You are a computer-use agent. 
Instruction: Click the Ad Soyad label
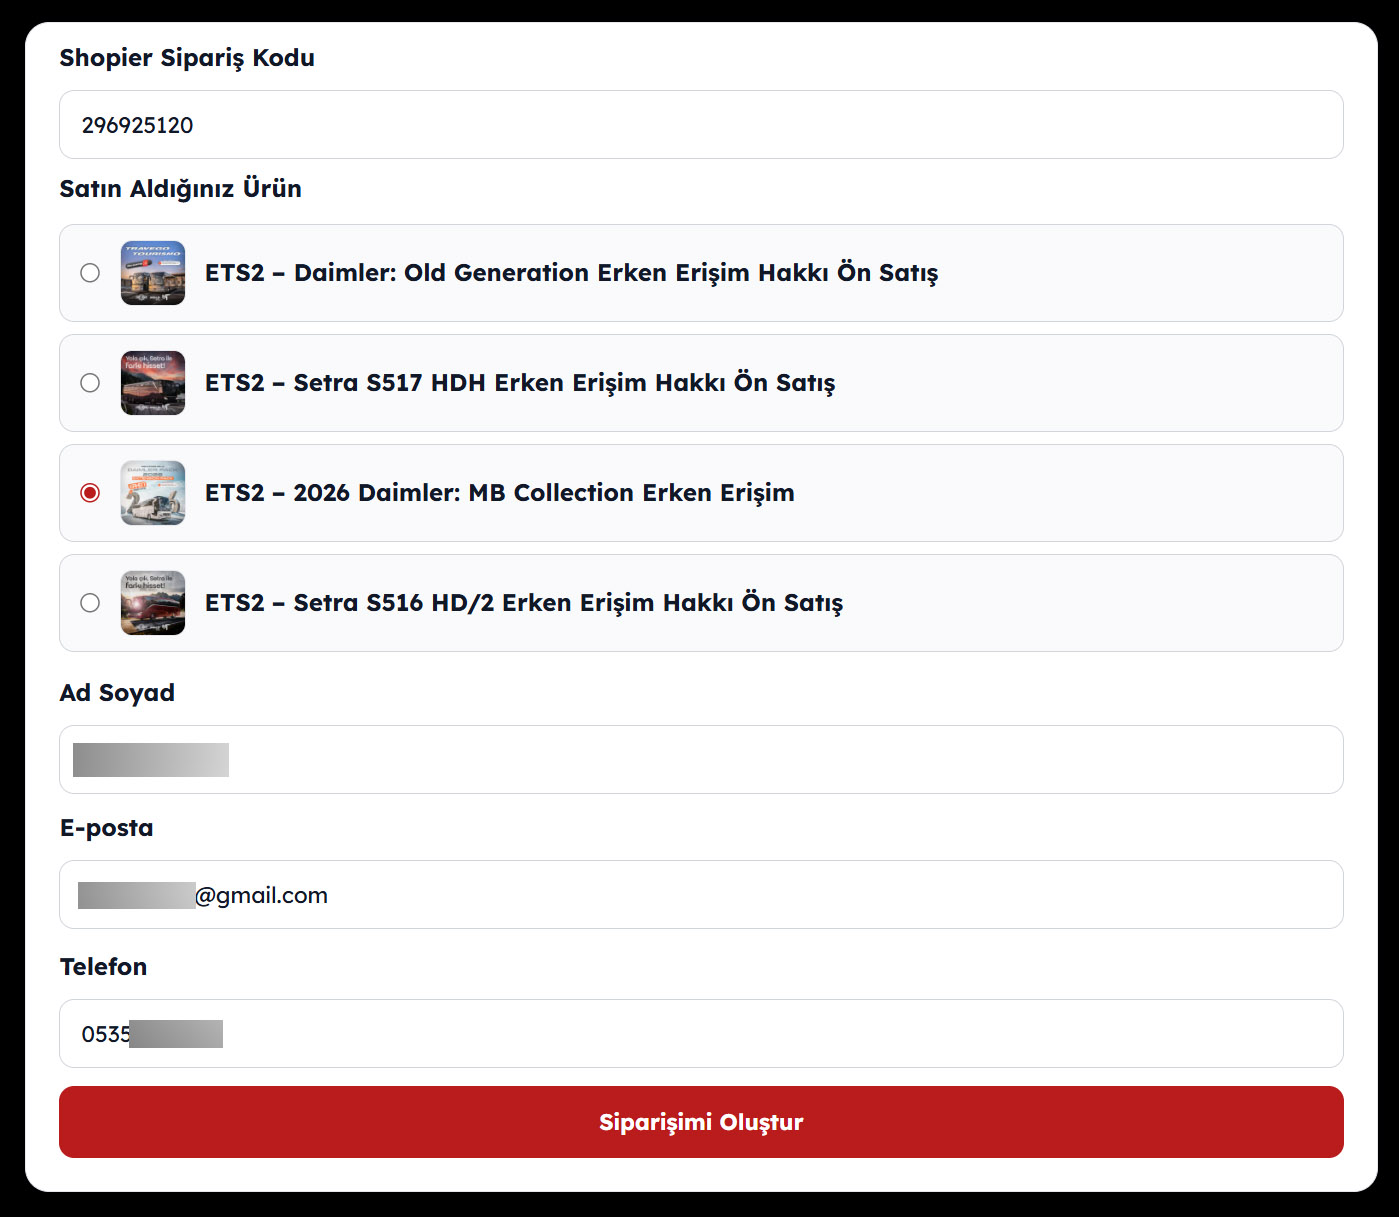pyautogui.click(x=117, y=693)
